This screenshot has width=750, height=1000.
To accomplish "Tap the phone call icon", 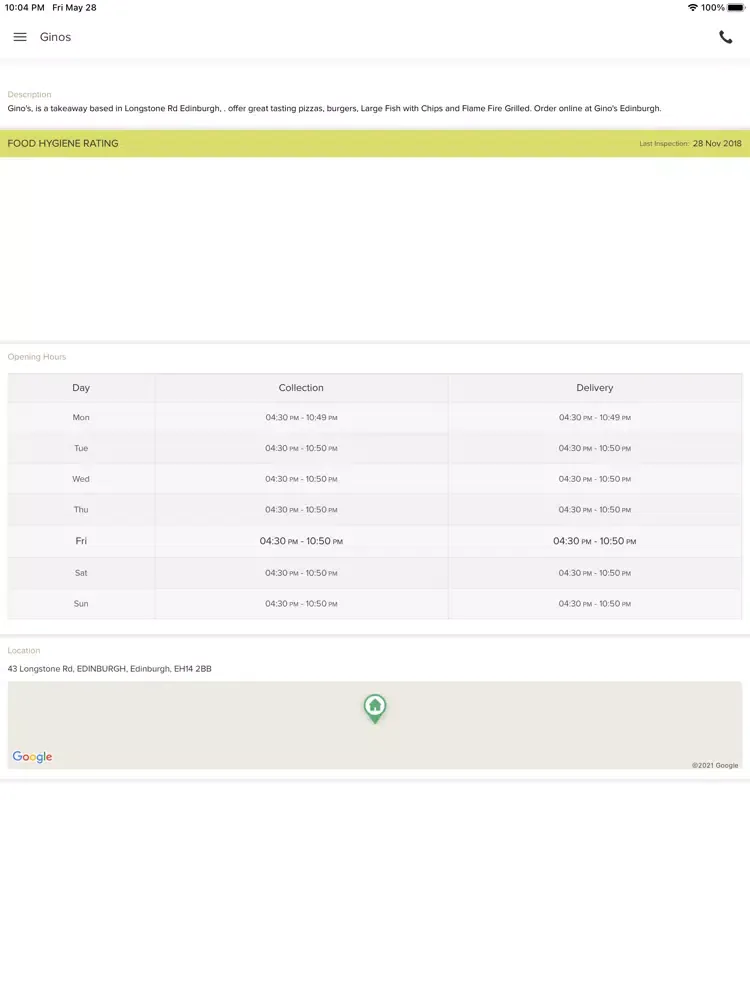I will click(x=726, y=37).
